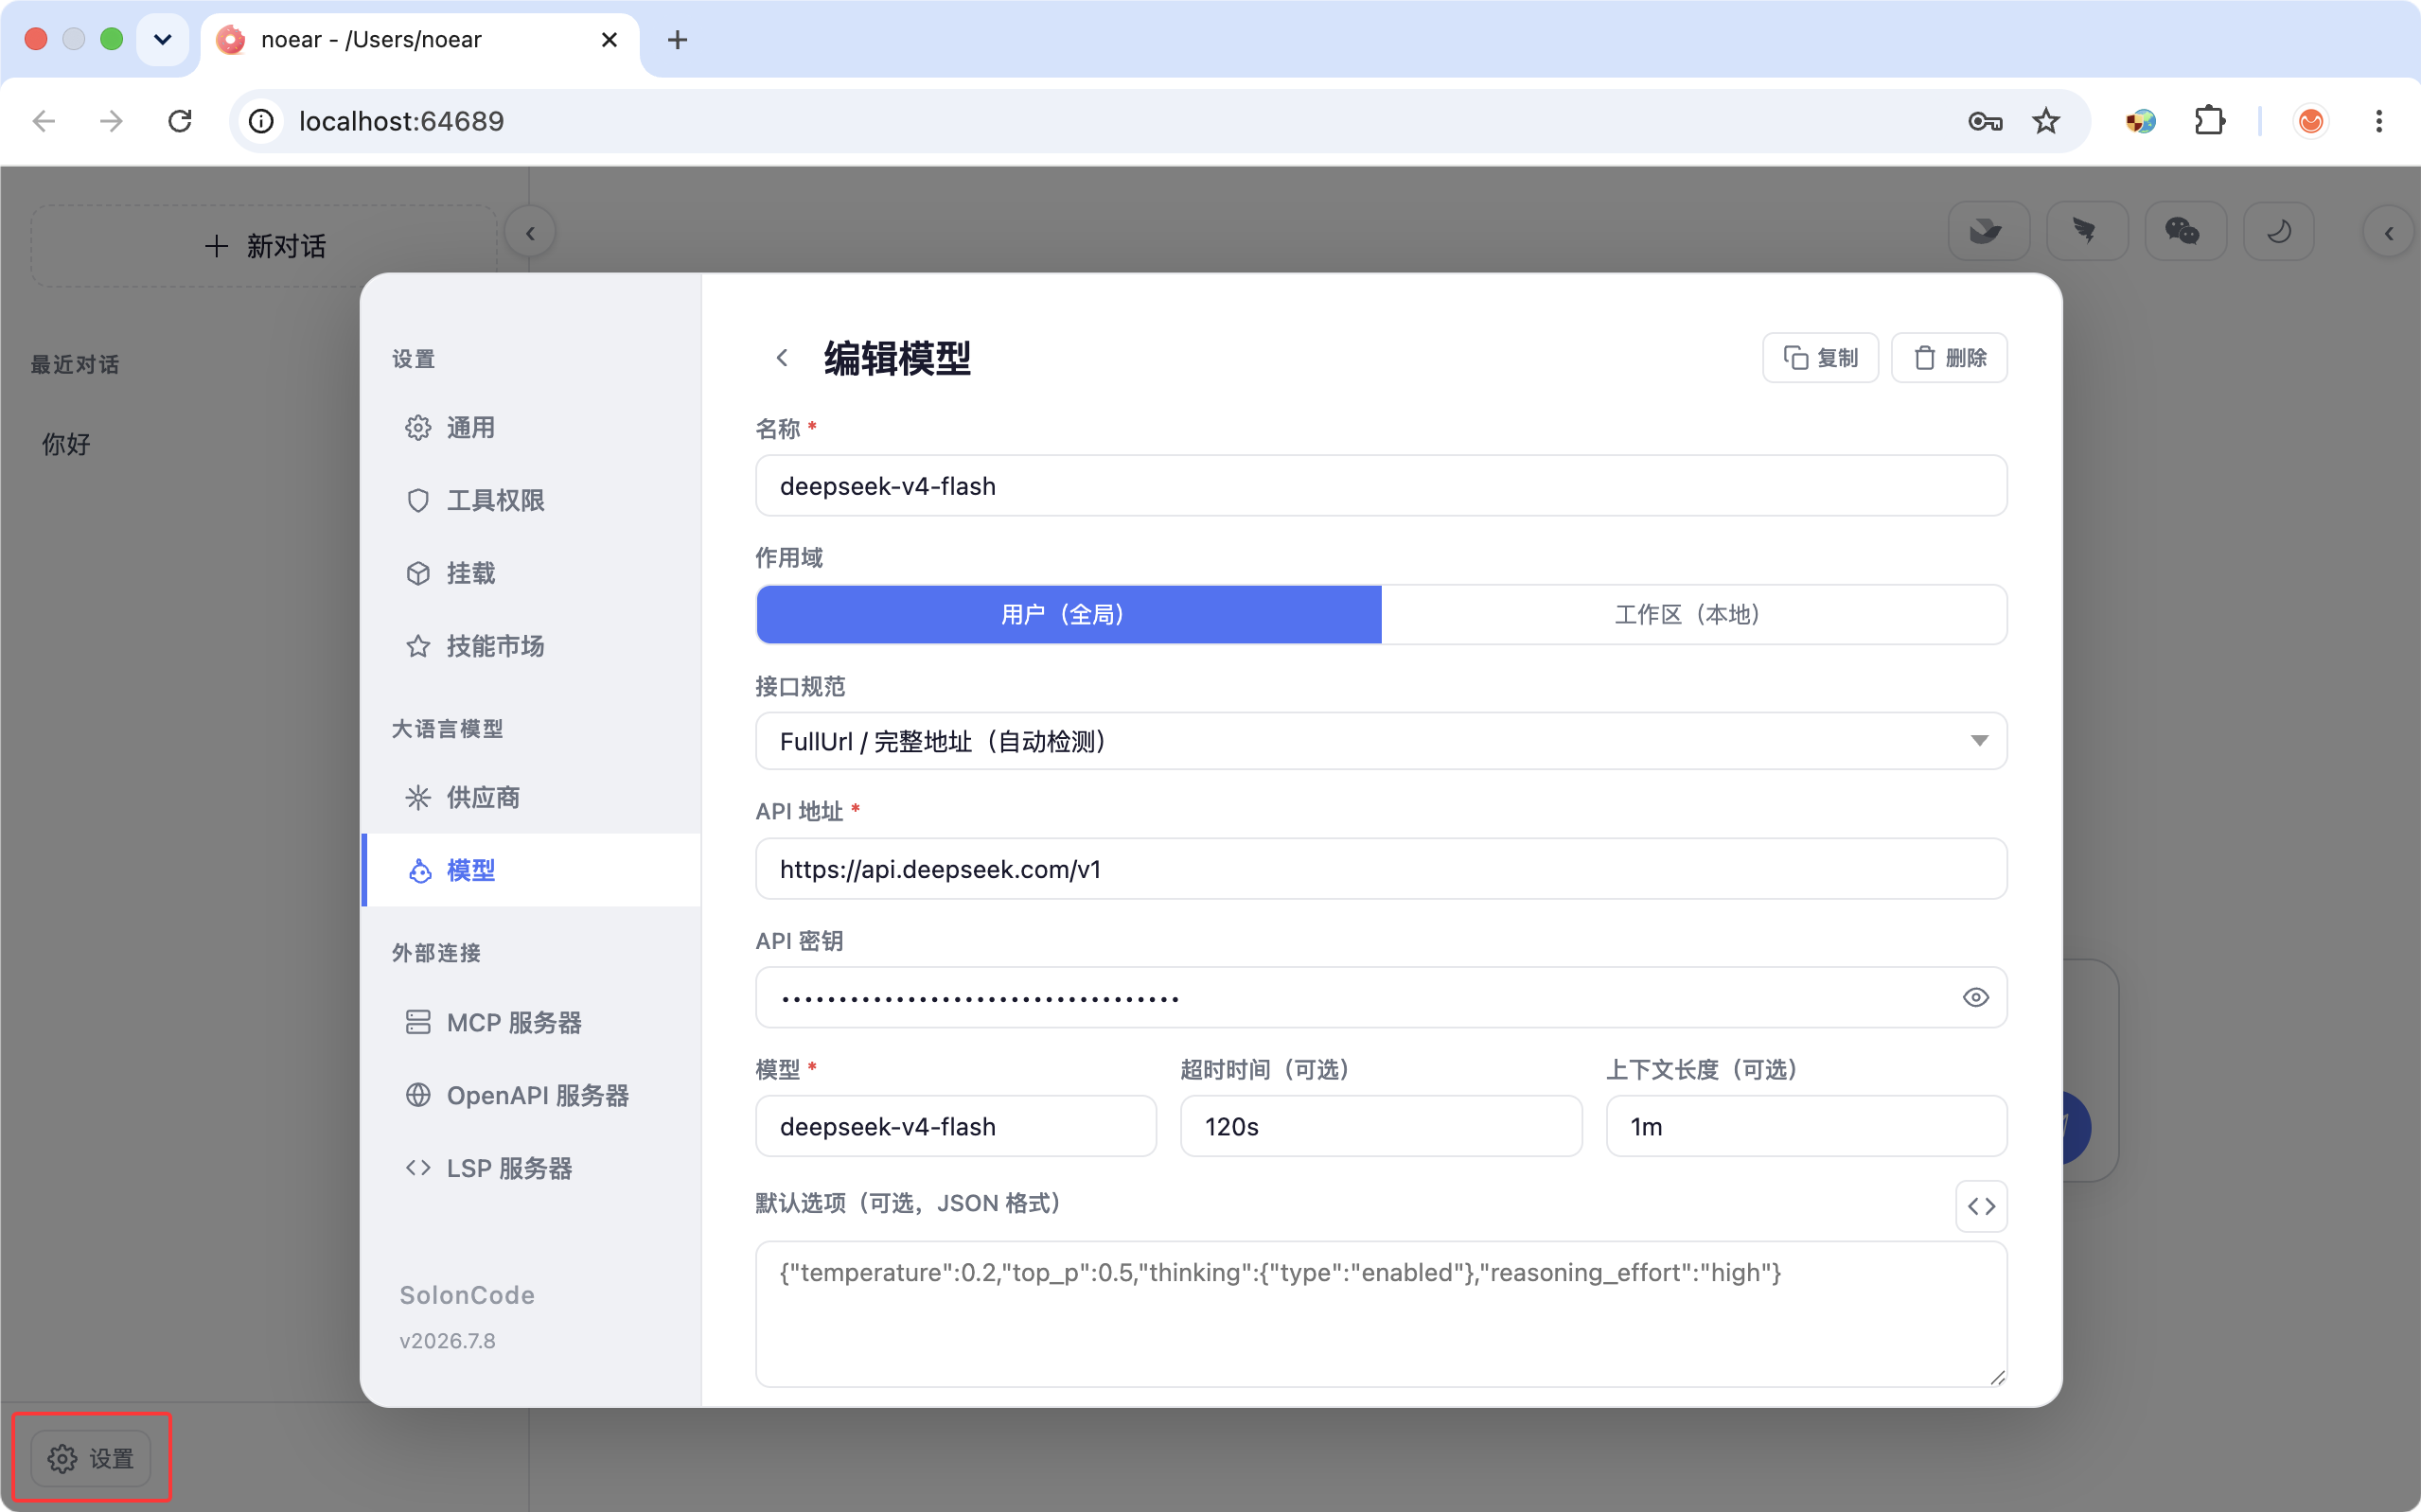The height and width of the screenshot is (1512, 2421).
Task: Edit the 模型 model ID field
Action: pyautogui.click(x=956, y=1126)
